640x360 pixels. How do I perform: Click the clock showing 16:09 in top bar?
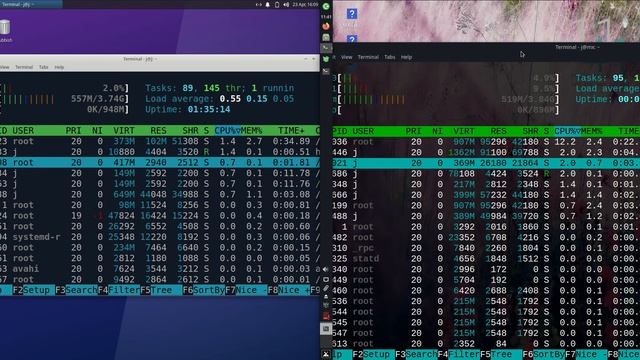pos(305,4)
